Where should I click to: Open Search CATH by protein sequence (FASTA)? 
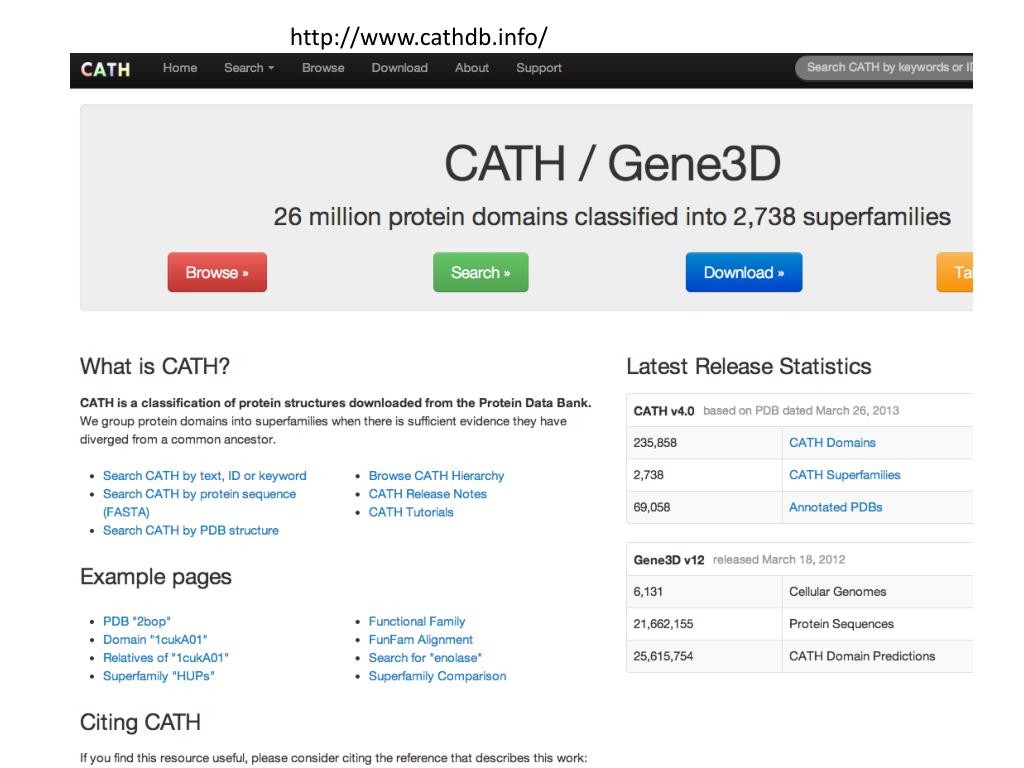(199, 503)
